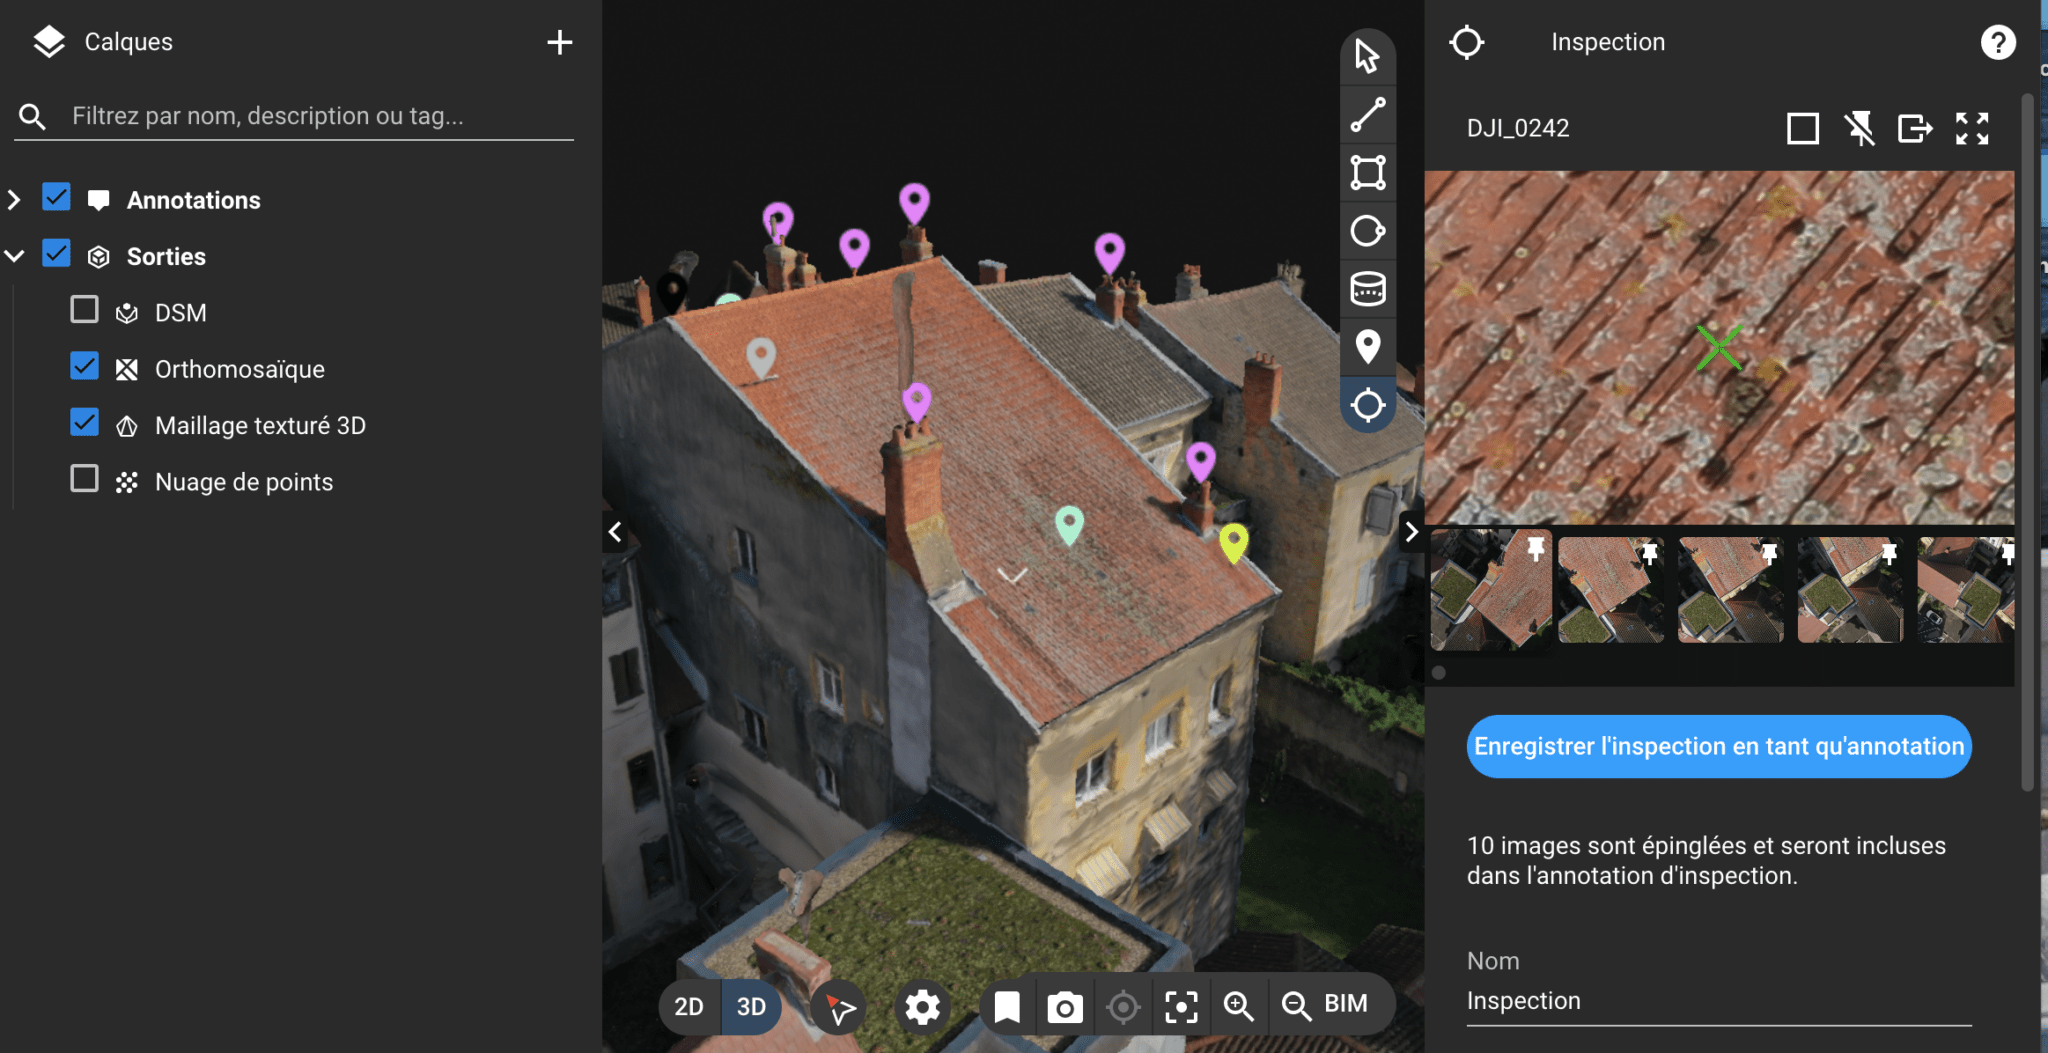Screen dimensions: 2048x1053
Task: Toggle pin on first thumbnail image
Action: coord(1535,548)
